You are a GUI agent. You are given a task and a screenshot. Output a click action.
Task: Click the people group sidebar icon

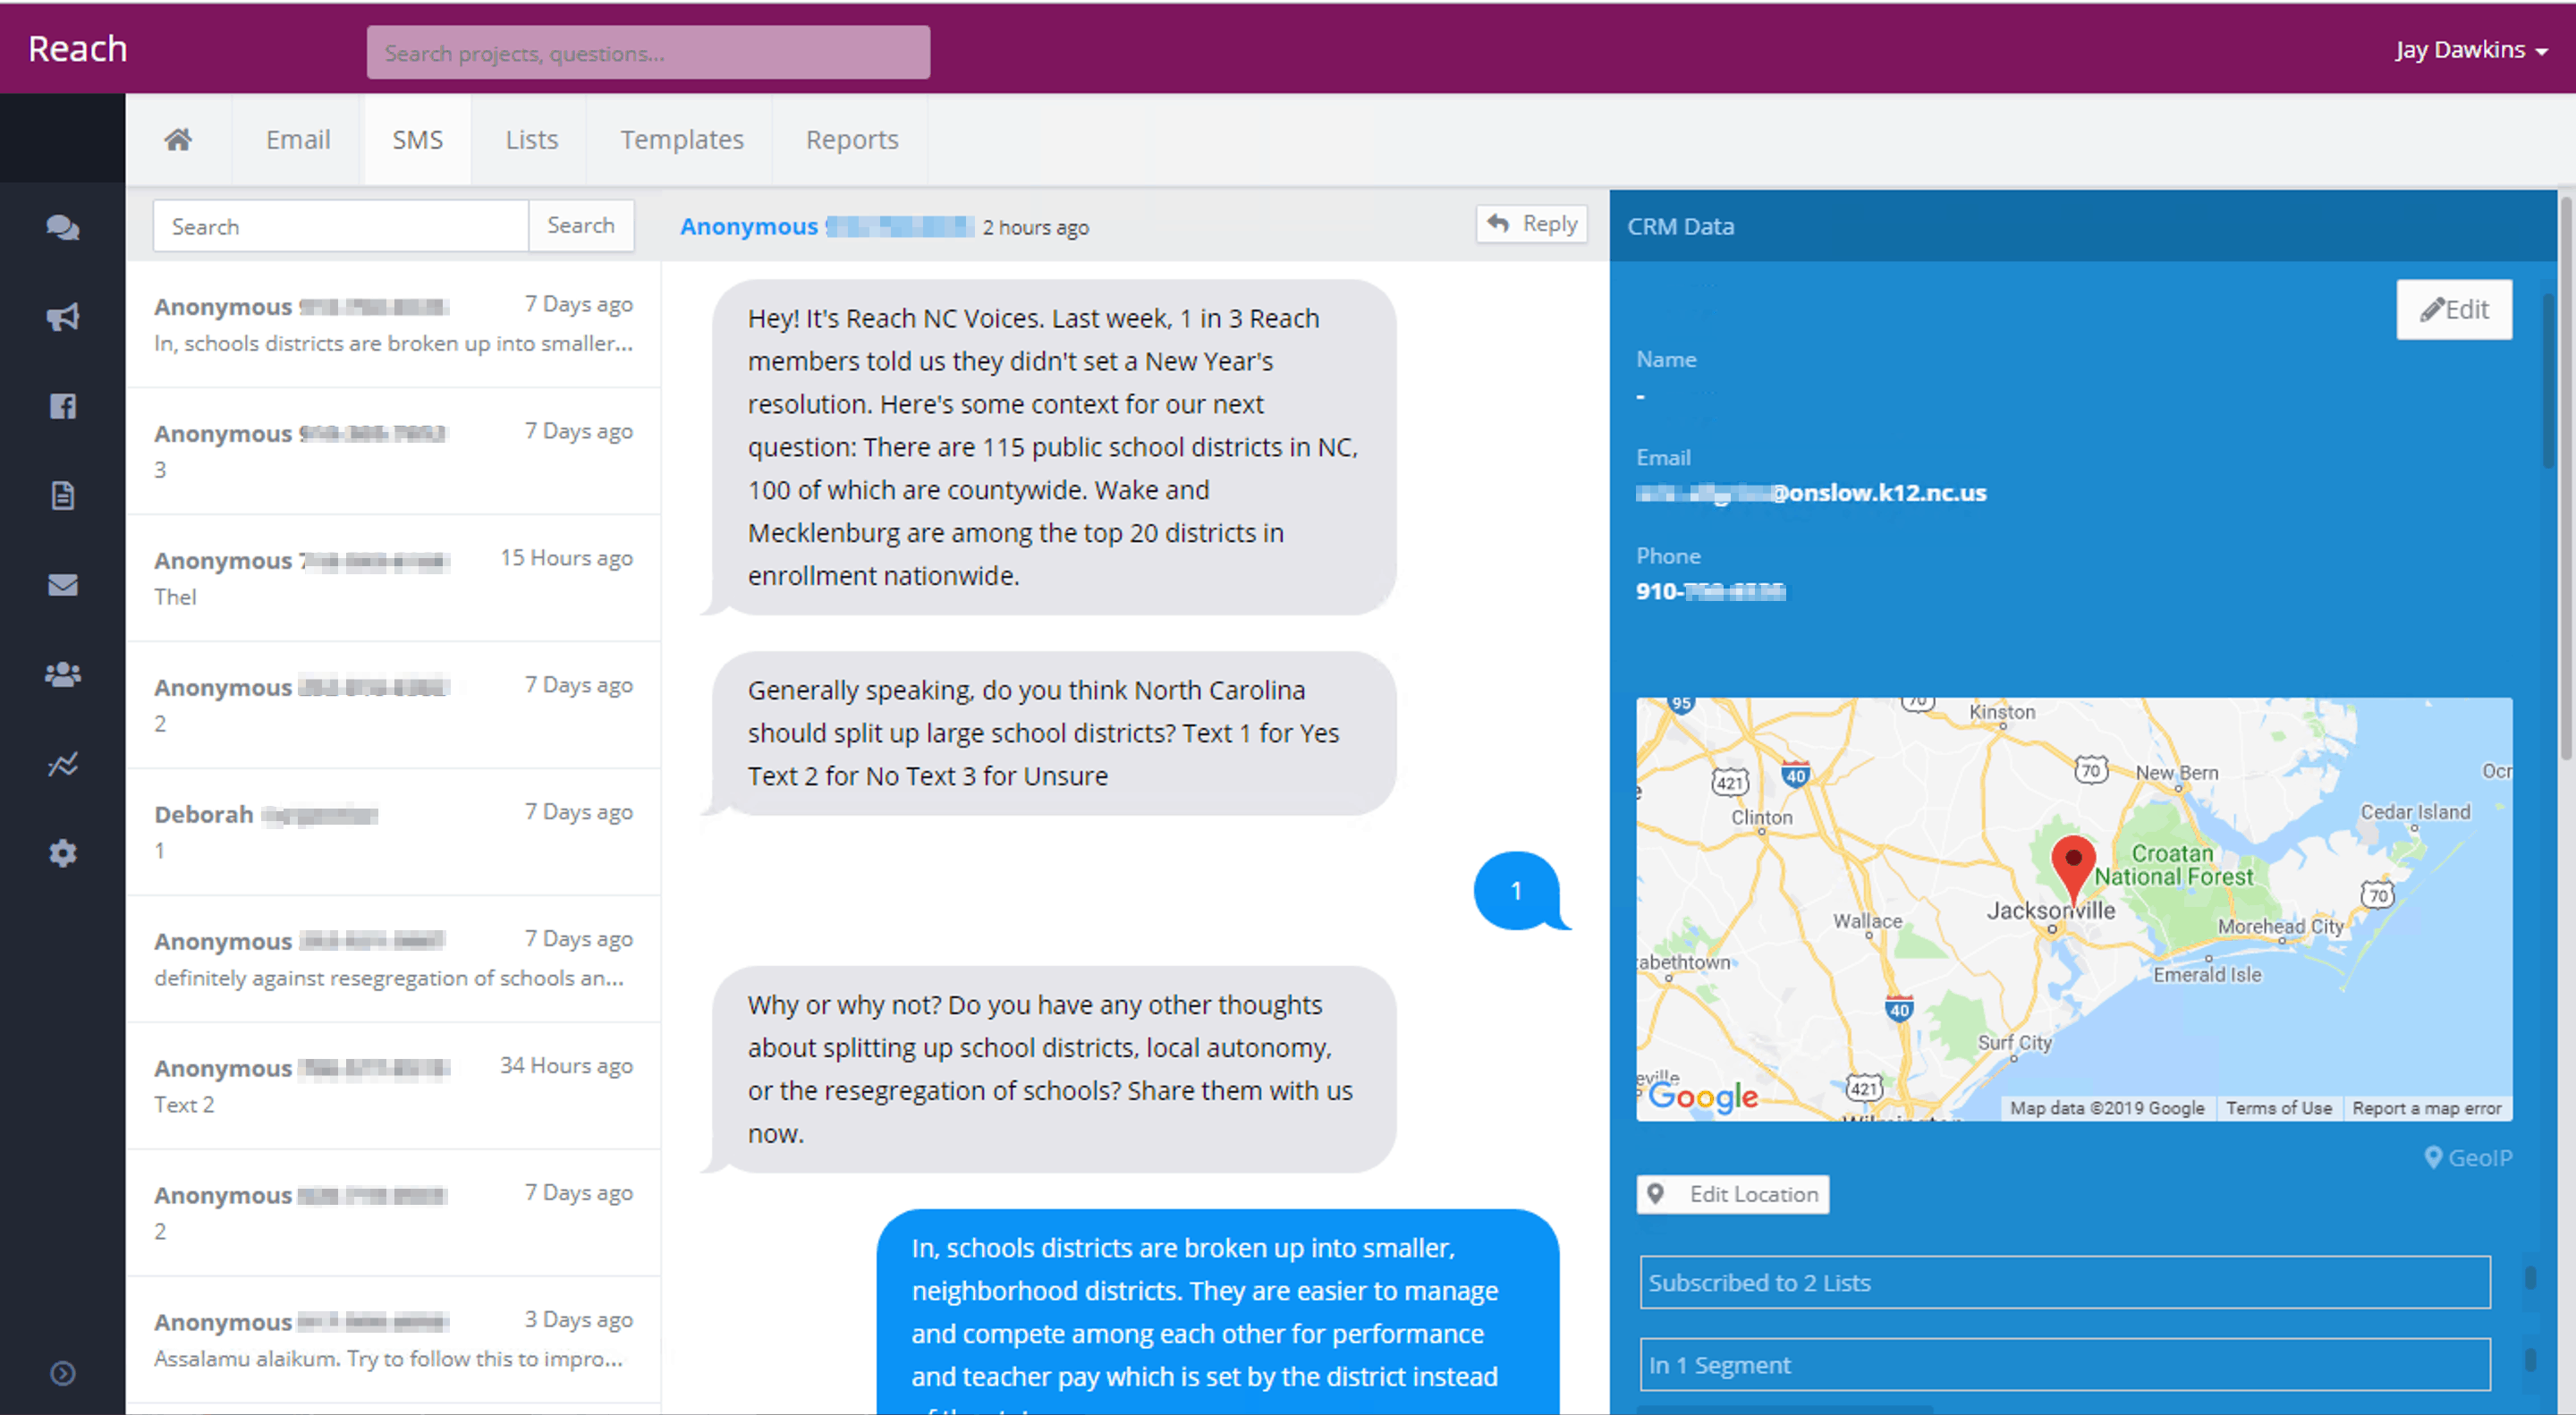coord(62,674)
